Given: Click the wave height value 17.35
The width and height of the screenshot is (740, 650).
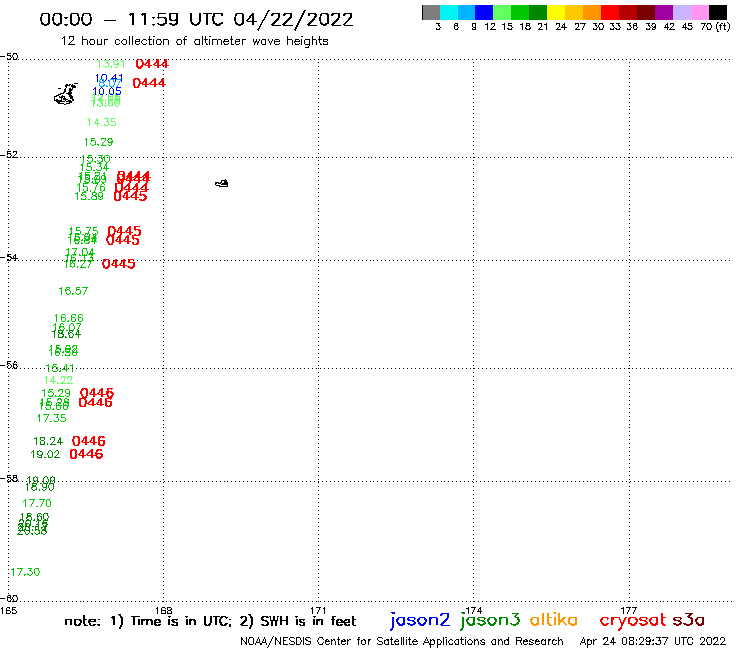Looking at the screenshot, I should coord(51,418).
